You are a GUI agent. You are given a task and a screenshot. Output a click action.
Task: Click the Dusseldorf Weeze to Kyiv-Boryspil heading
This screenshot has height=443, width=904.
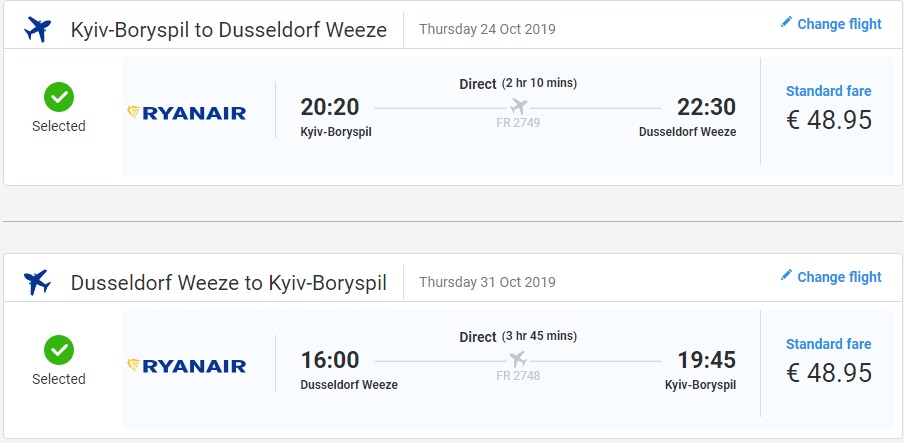pos(228,282)
